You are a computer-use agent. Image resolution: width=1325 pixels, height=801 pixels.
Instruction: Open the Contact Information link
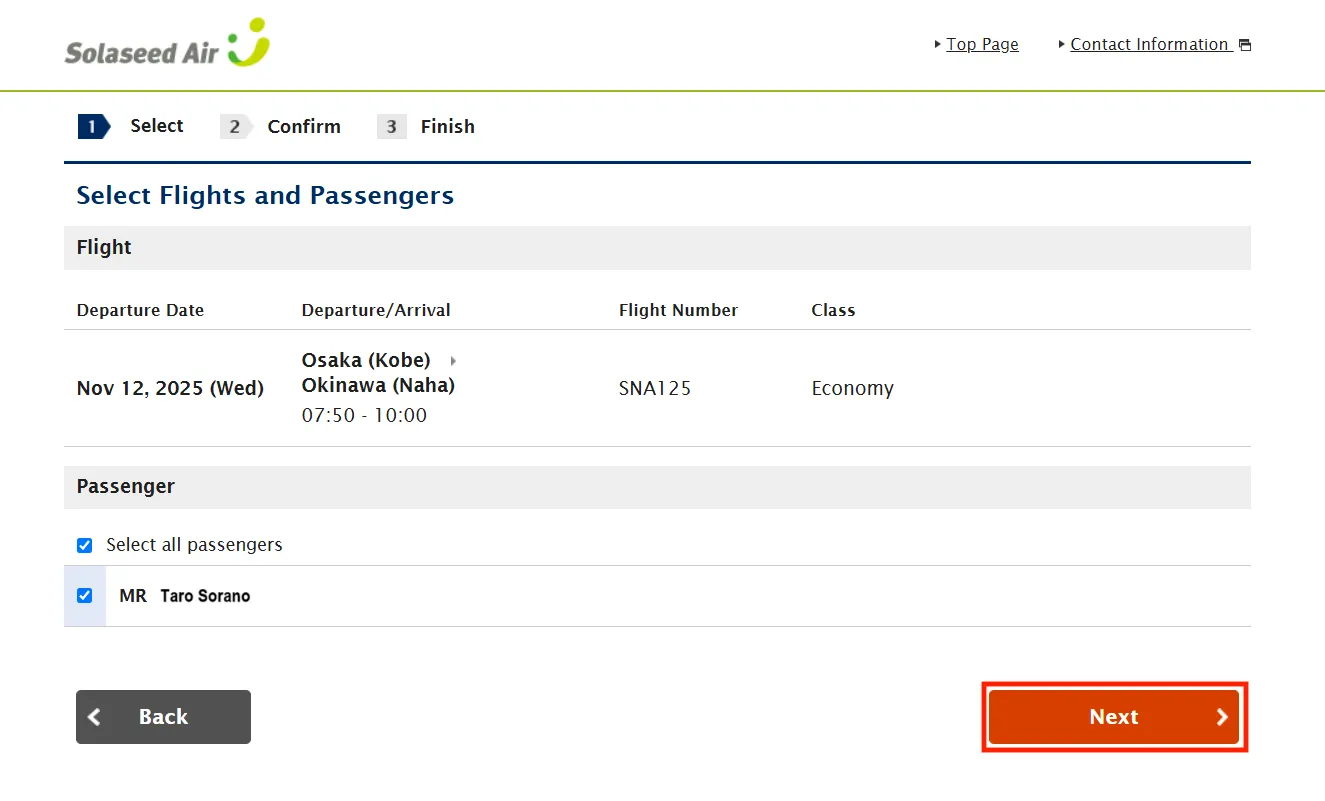[1149, 44]
